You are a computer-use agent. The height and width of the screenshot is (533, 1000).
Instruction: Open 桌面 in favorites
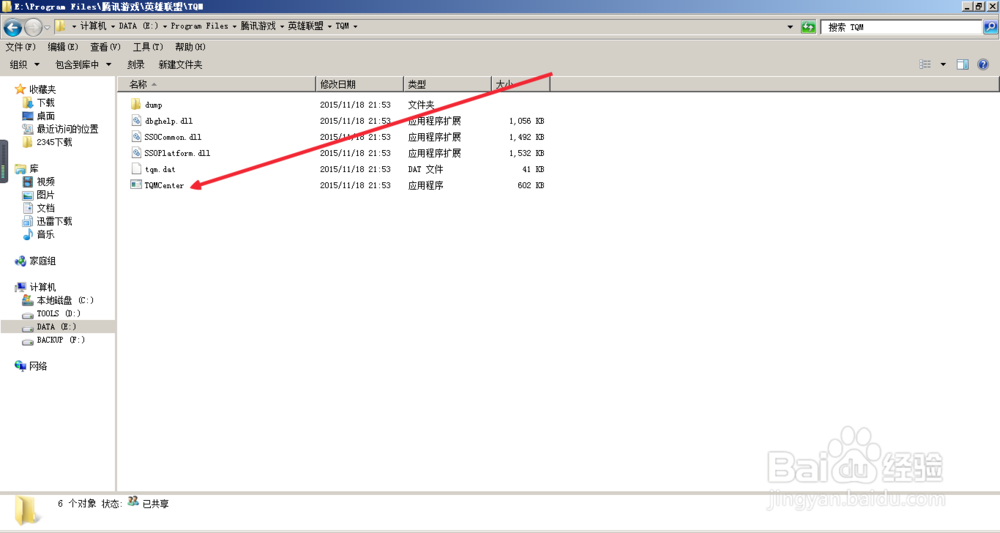click(x=45, y=116)
